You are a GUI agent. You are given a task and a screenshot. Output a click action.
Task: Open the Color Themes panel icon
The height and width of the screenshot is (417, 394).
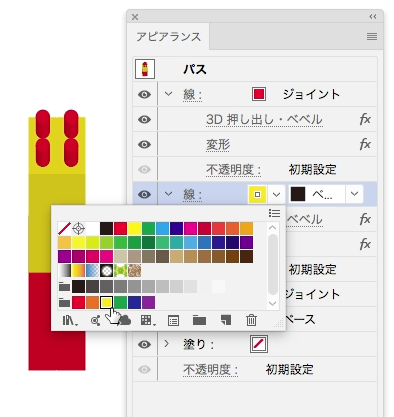96,321
